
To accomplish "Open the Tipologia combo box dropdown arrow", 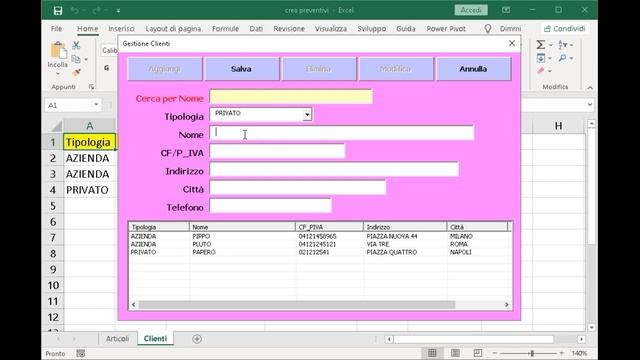I will coord(307,115).
